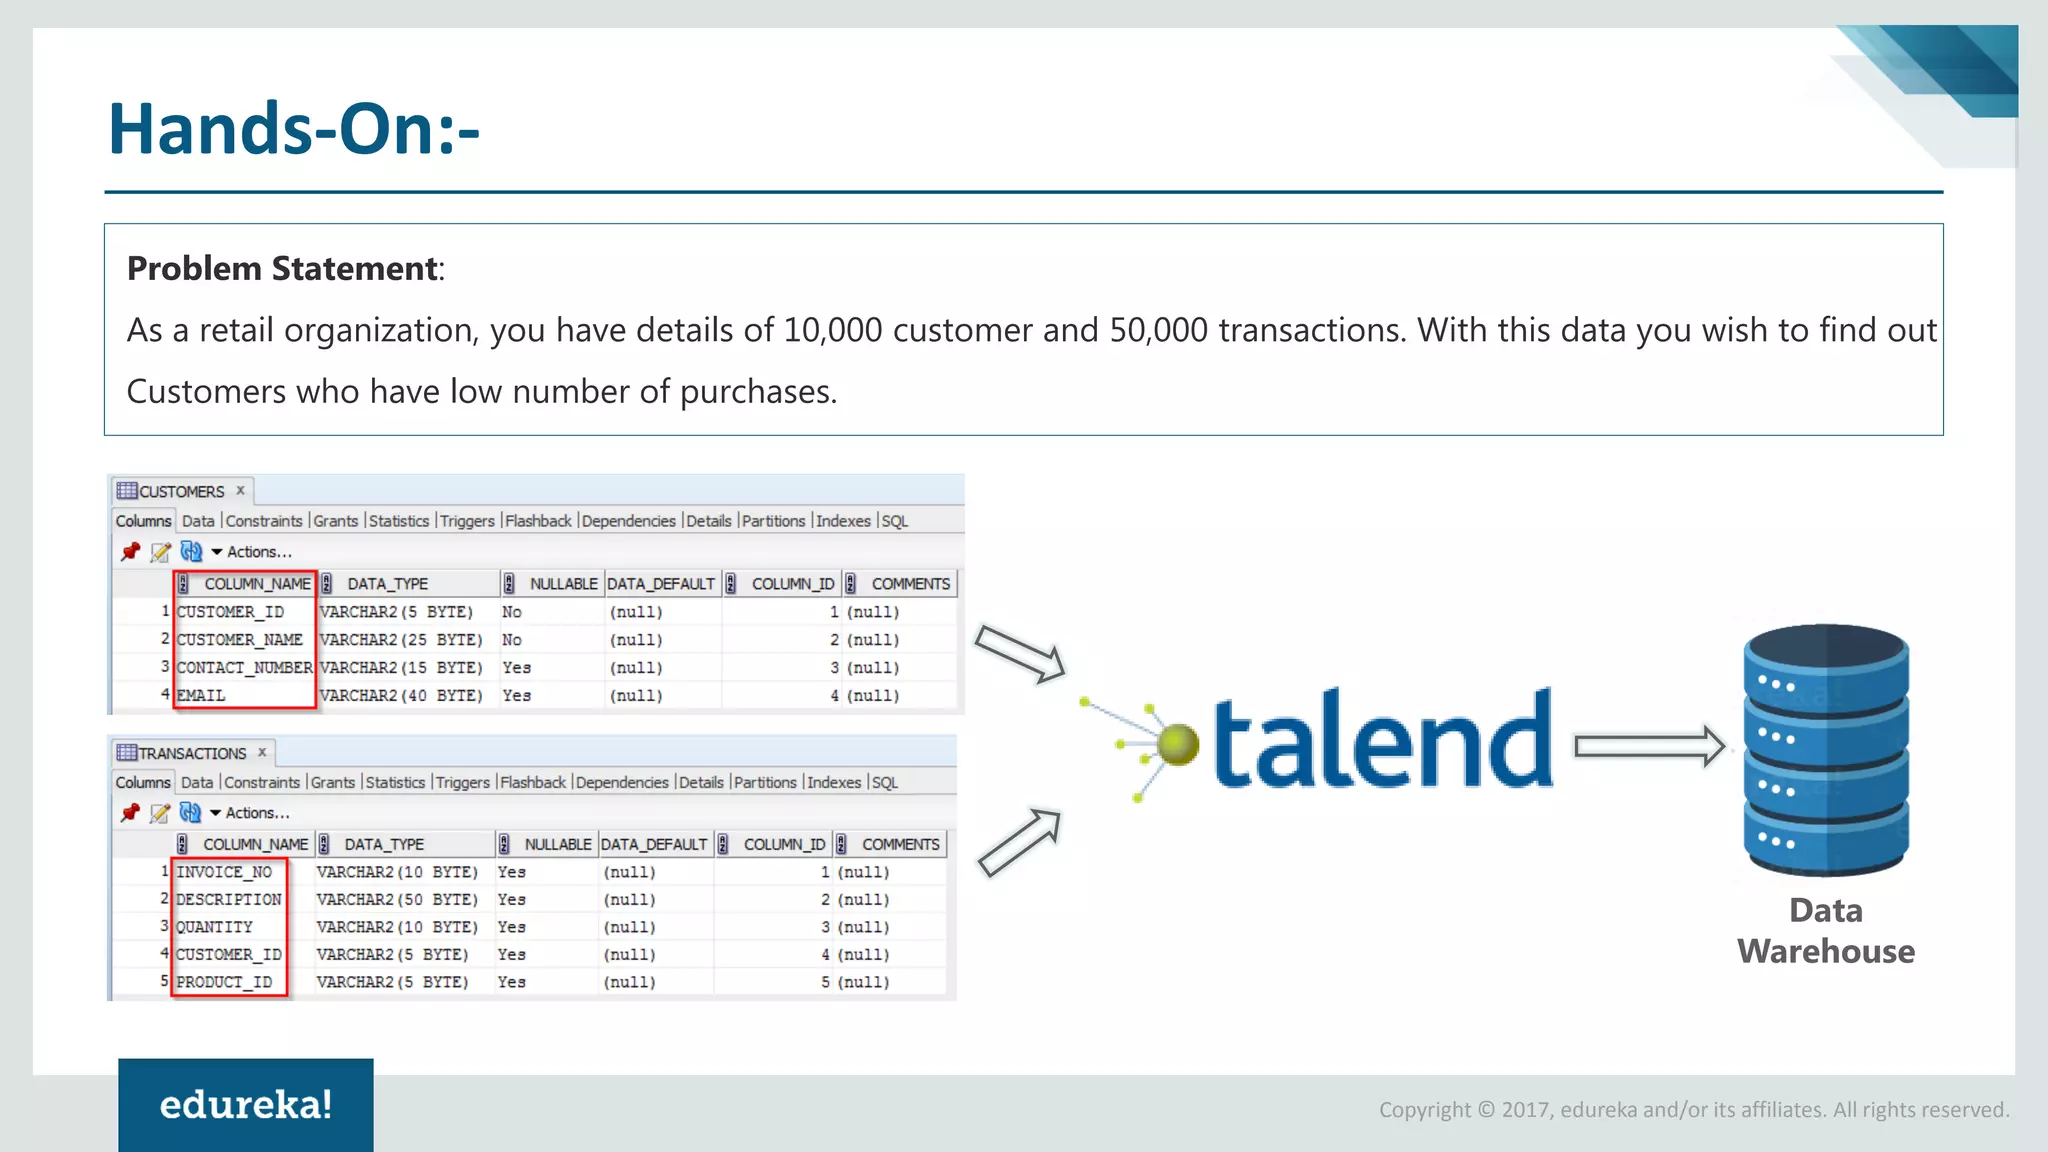
Task: Click the edit pencil icon in CUSTOMERS toolbar
Action: click(x=160, y=551)
